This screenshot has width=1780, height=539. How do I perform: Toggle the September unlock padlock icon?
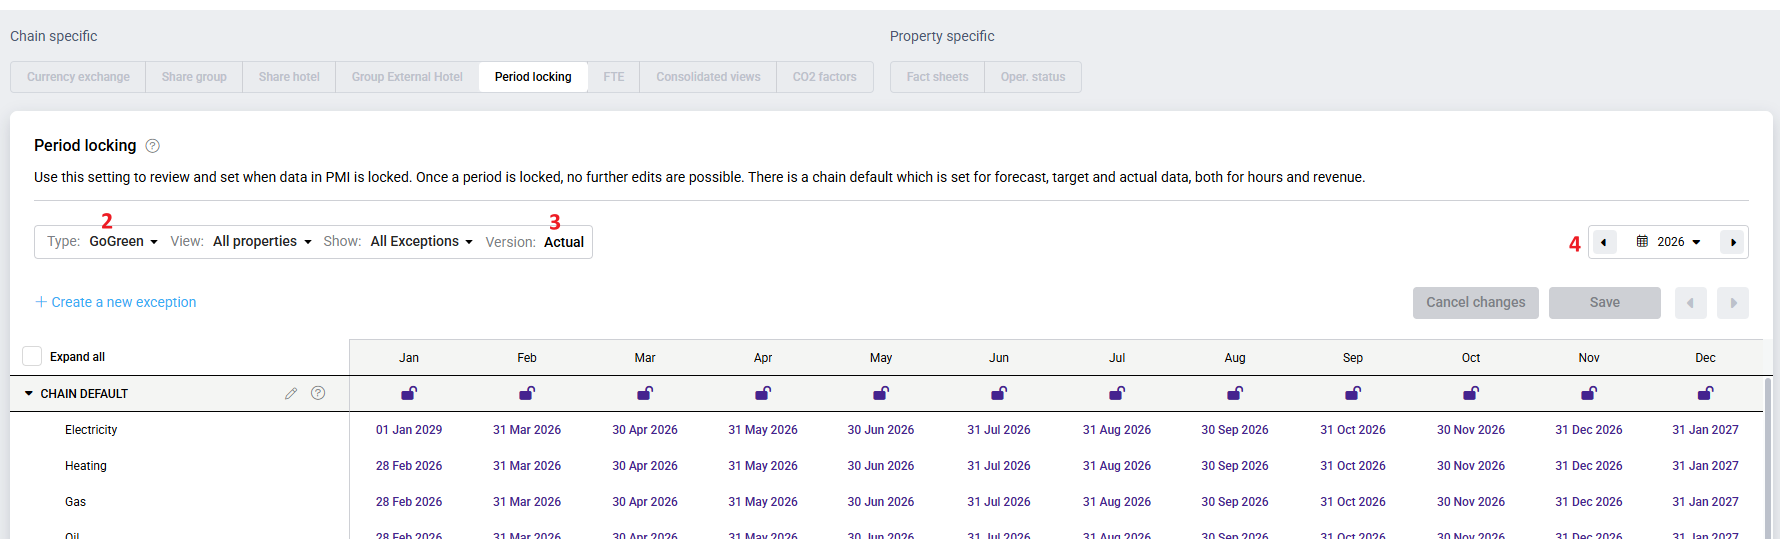(x=1353, y=393)
